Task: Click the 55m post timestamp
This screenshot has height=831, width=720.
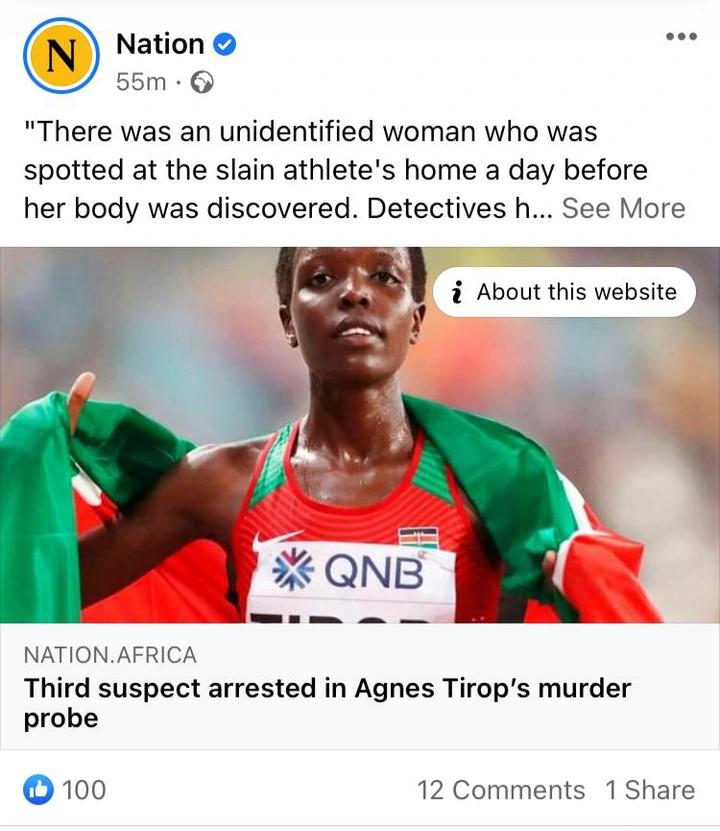Action: pyautogui.click(x=141, y=82)
